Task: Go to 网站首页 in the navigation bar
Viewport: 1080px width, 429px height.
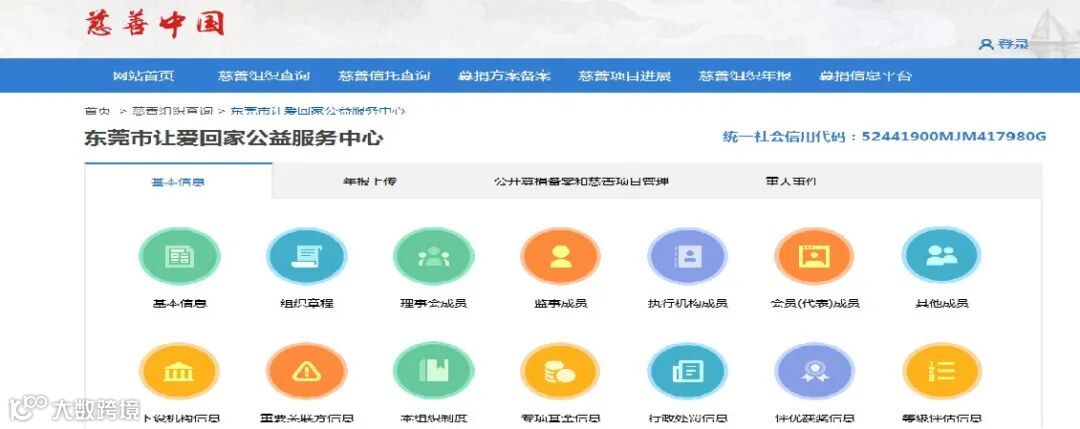Action: 143,76
